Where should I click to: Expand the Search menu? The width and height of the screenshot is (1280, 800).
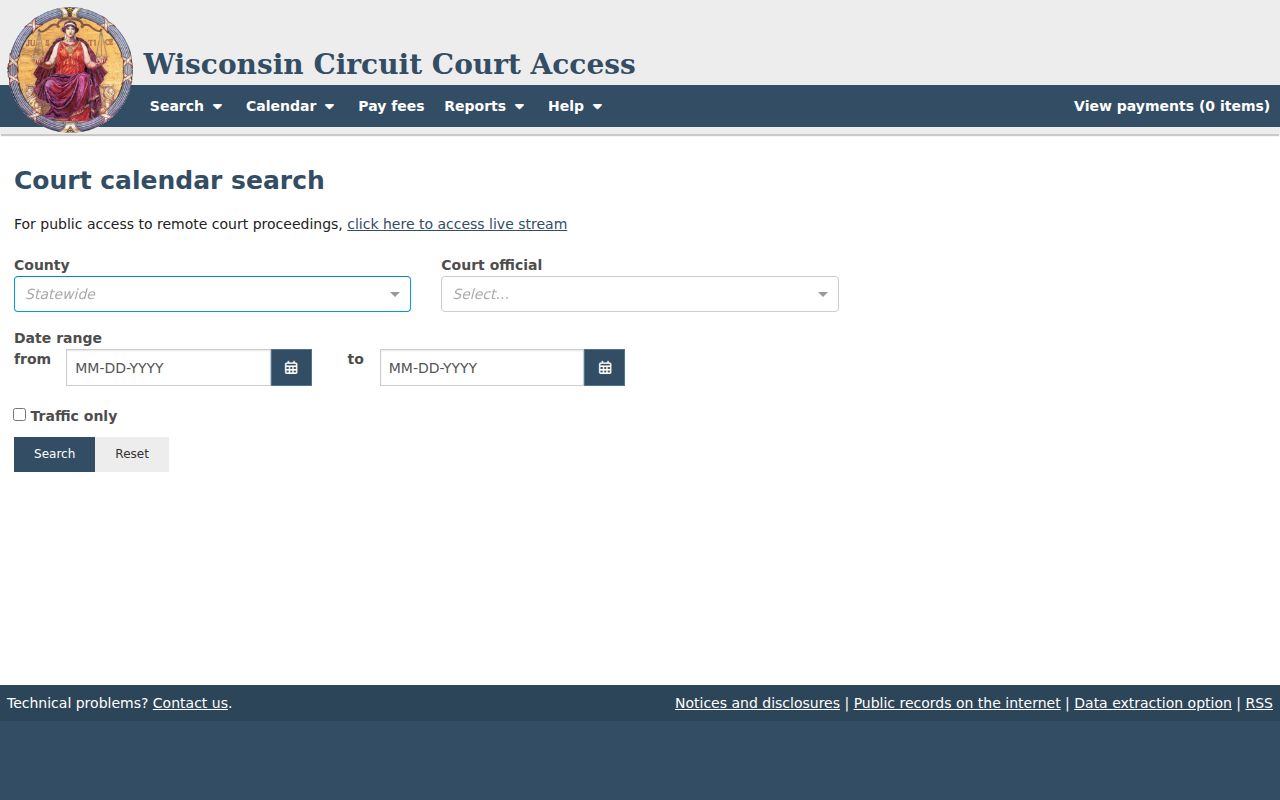[x=186, y=106]
